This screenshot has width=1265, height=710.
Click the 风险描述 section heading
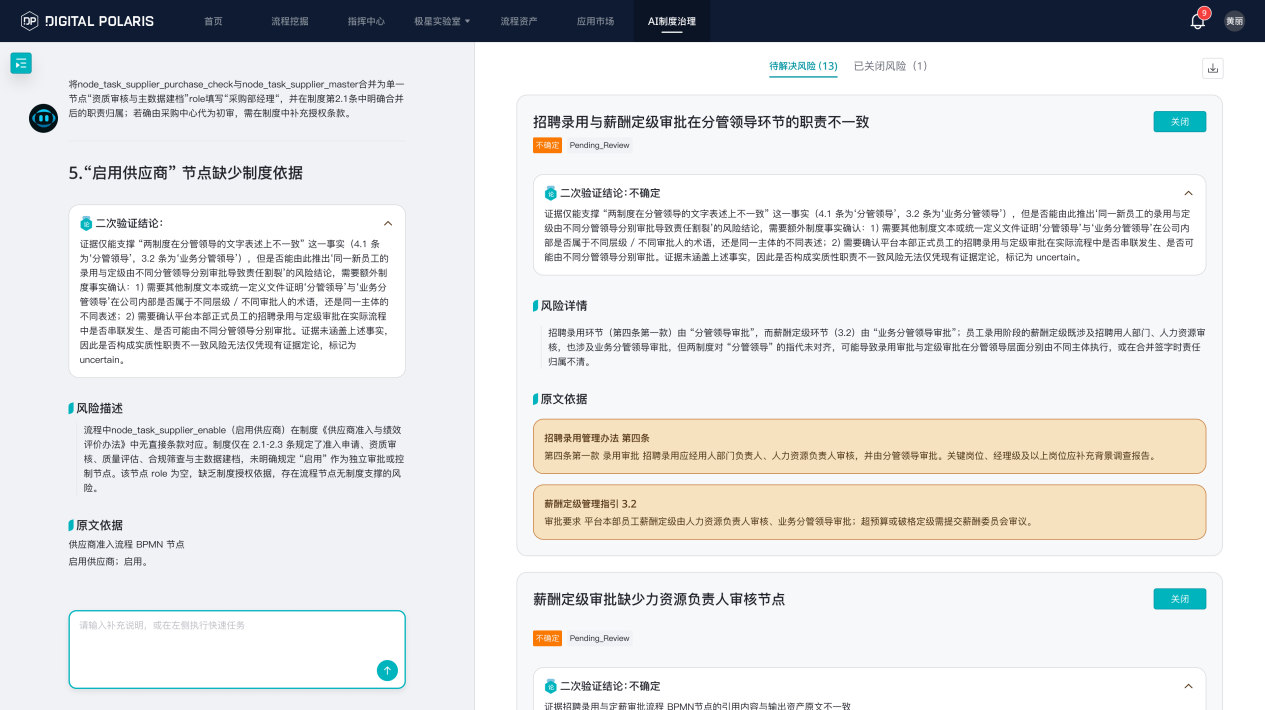click(x=99, y=408)
